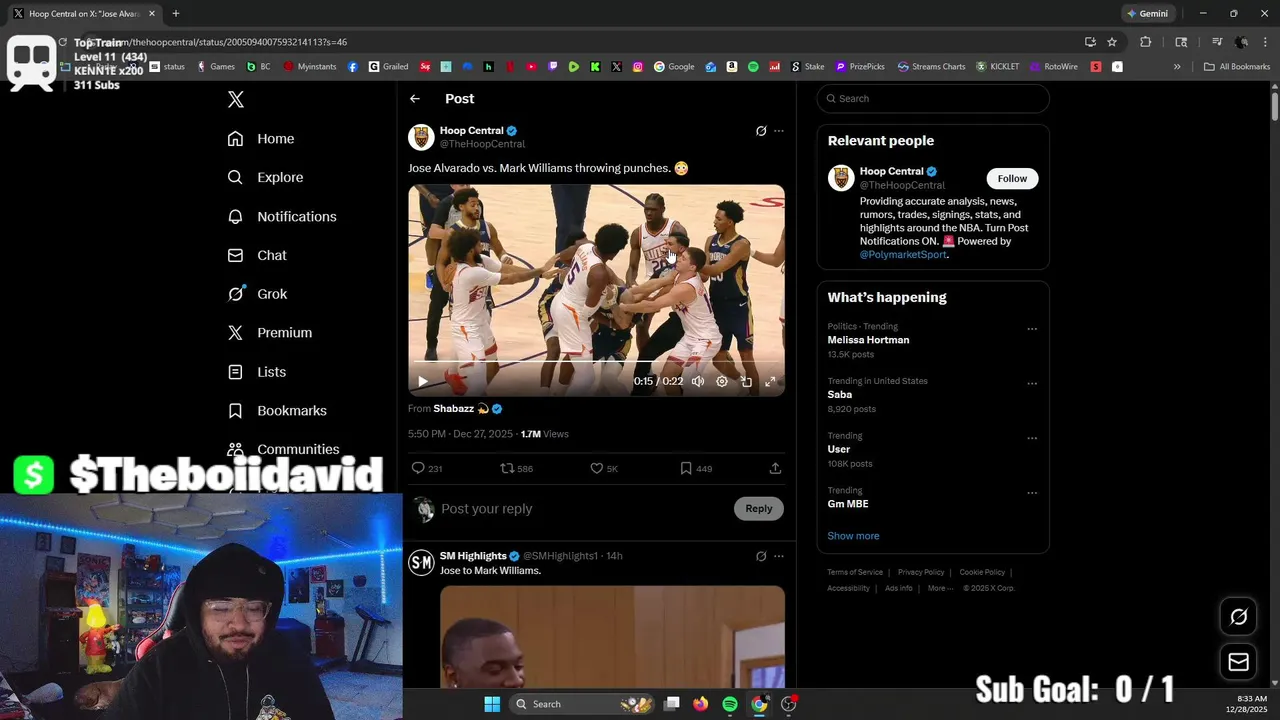Expand bookmarks overflow chevron
The width and height of the screenshot is (1280, 720).
[x=1177, y=67]
